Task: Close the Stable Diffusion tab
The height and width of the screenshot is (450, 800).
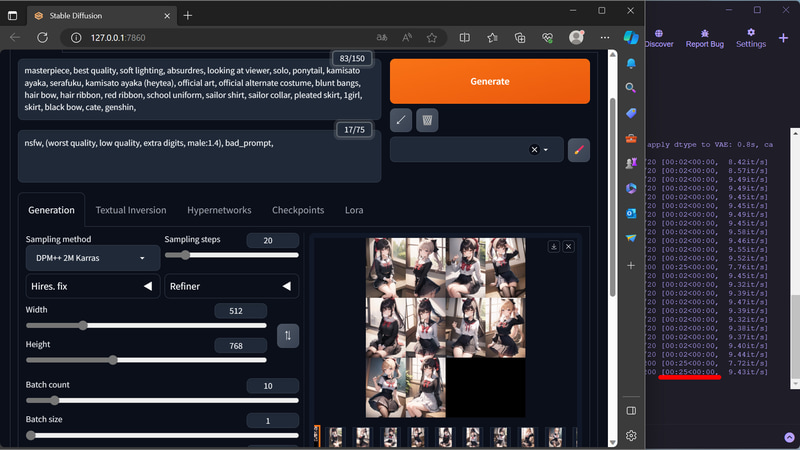Action: click(x=167, y=16)
